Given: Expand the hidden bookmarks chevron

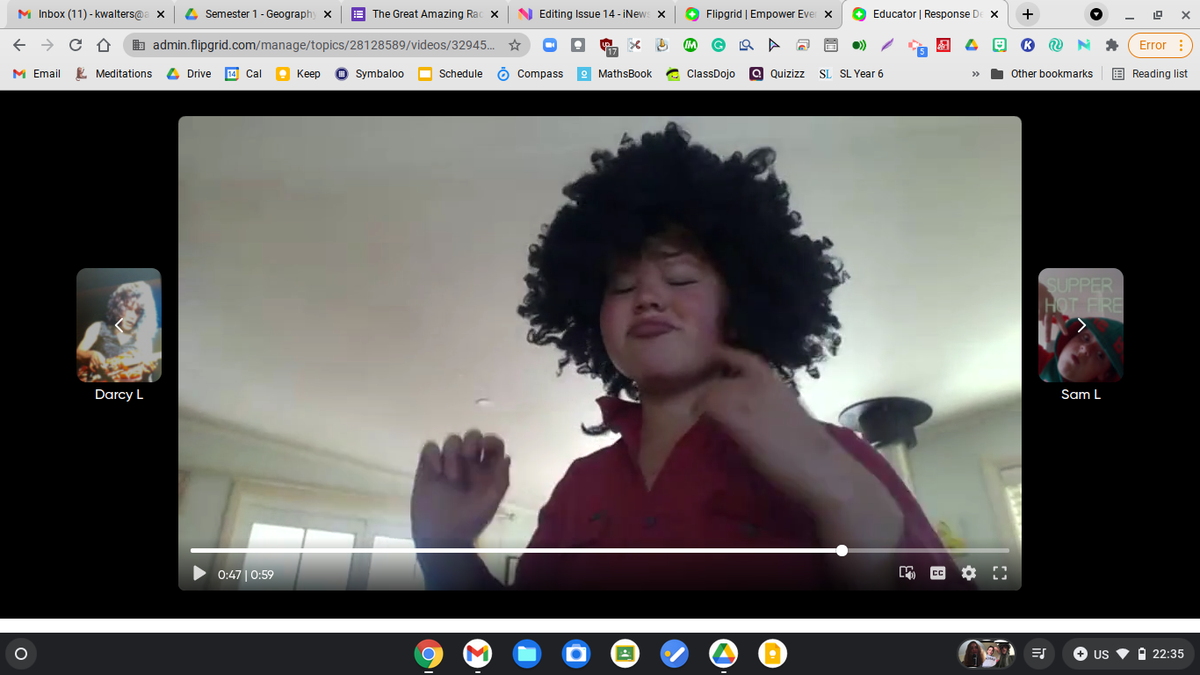Looking at the screenshot, I should pos(974,74).
